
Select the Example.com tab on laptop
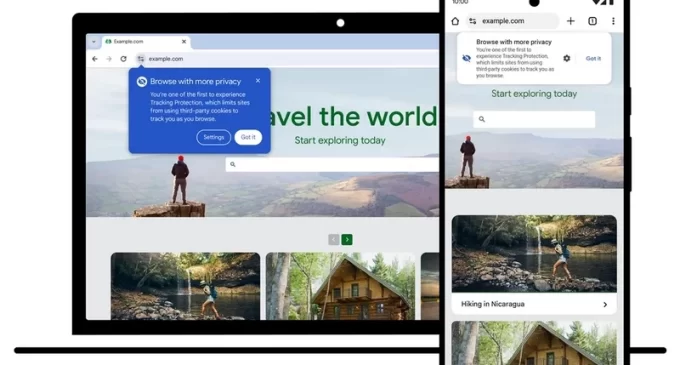145,42
